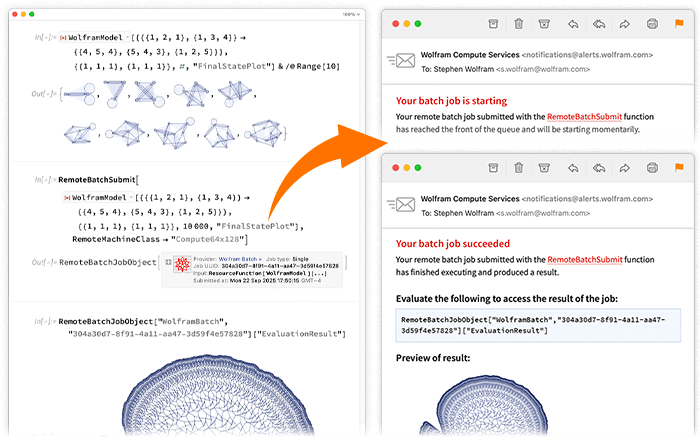
Task: Click envelope icon in 'batch job is starting' email
Action: coord(405,60)
